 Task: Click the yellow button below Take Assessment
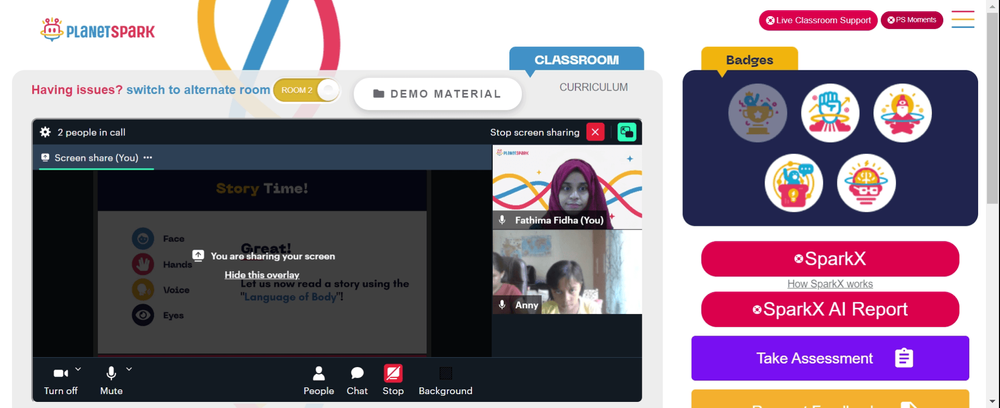pyautogui.click(x=830, y=399)
